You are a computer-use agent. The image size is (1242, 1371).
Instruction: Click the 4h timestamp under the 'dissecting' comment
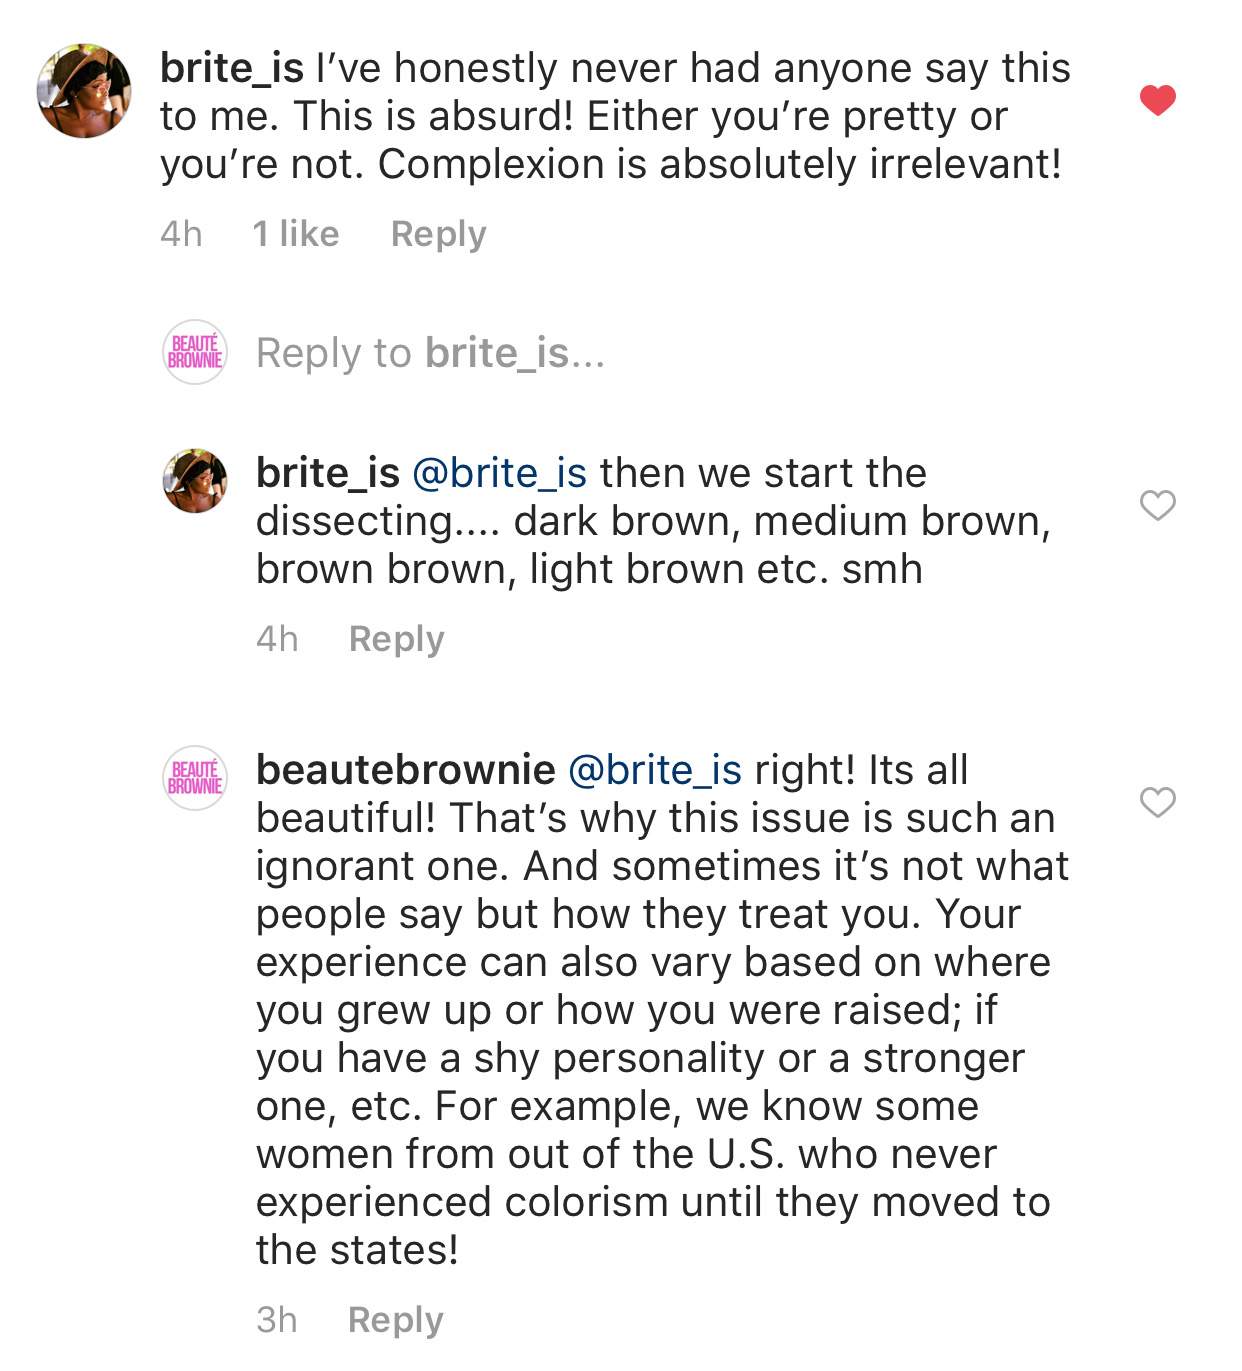pos(277,639)
